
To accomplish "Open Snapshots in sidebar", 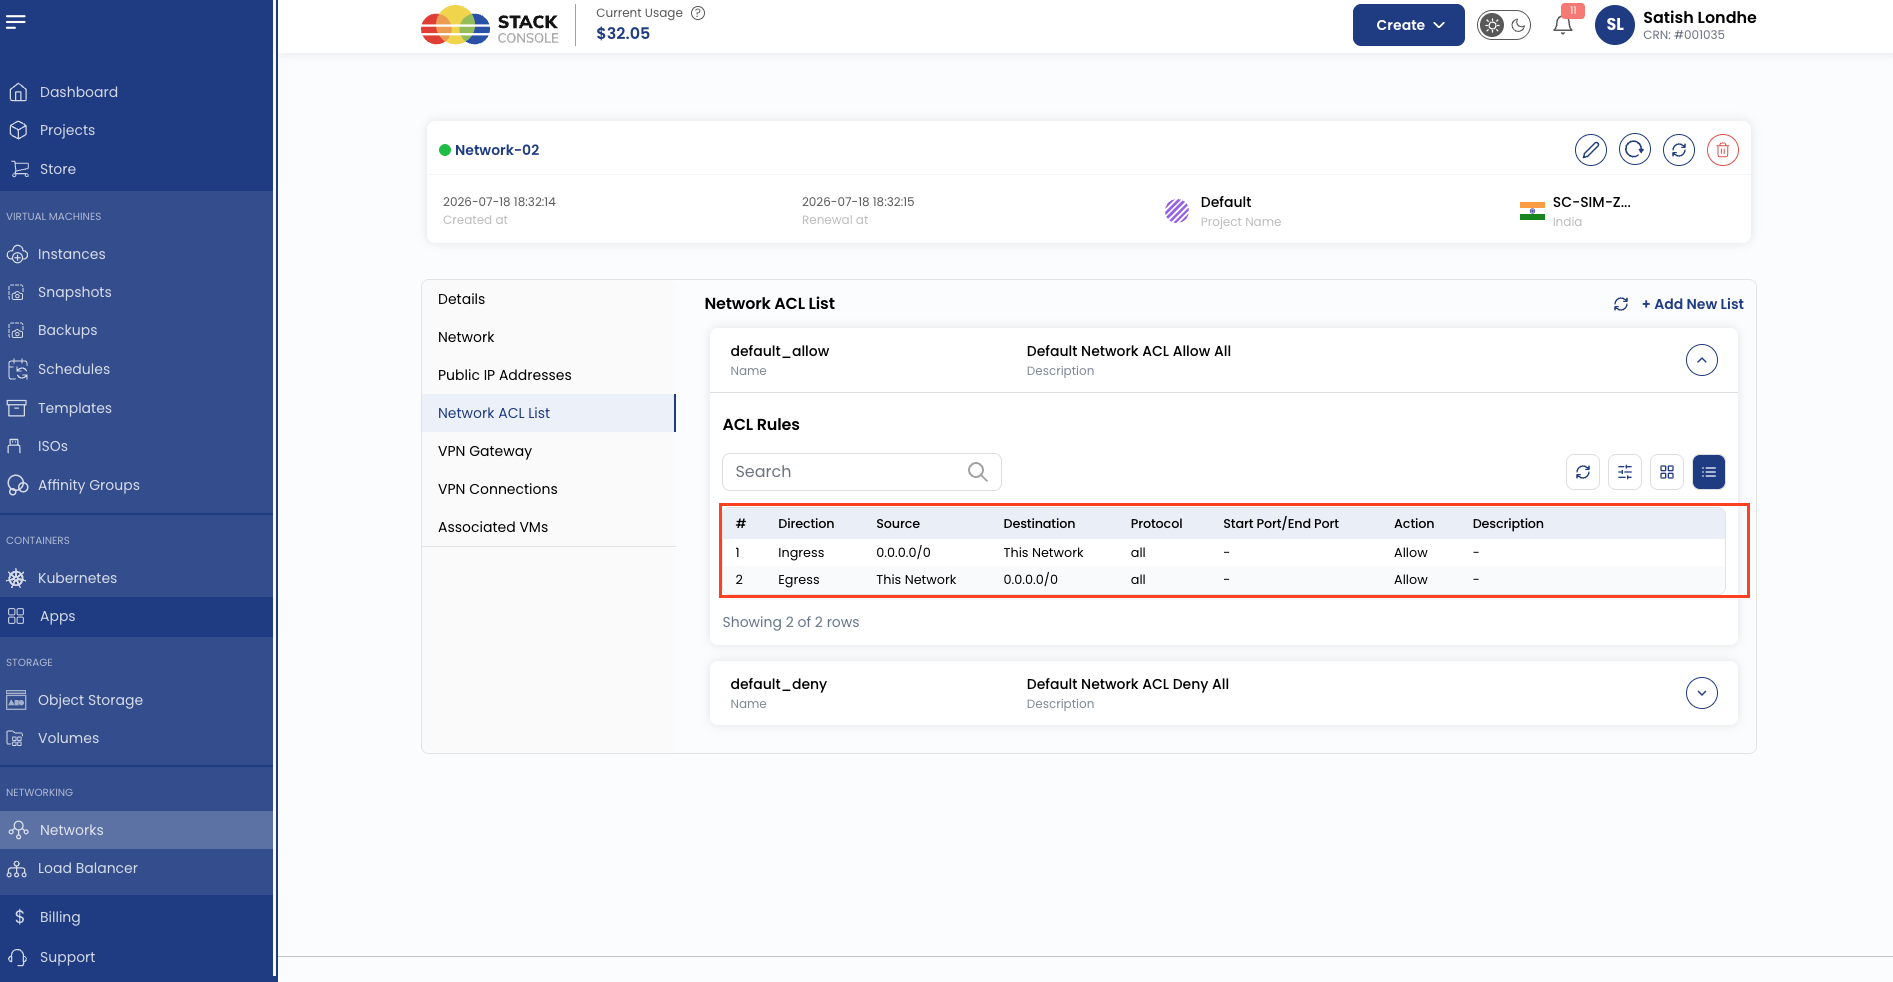I will pyautogui.click(x=136, y=292).
